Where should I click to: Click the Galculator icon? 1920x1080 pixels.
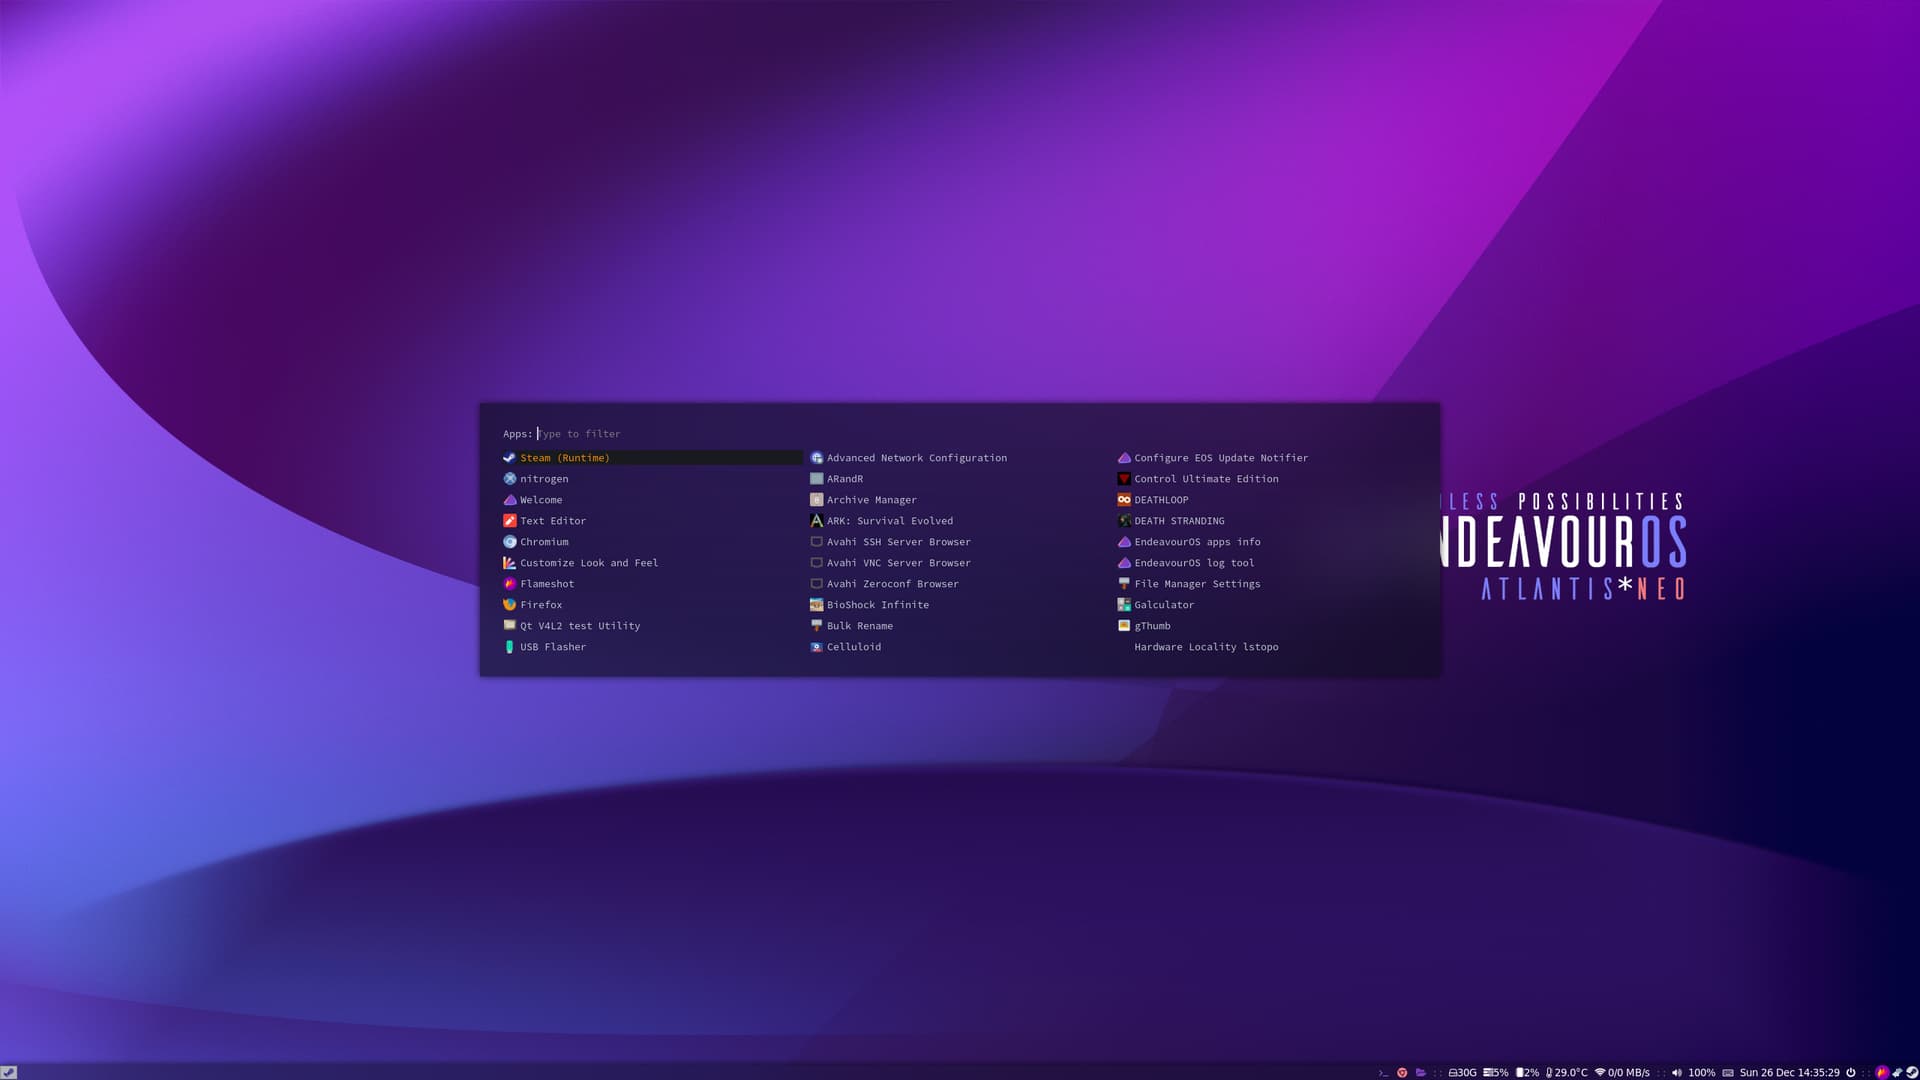(1124, 605)
